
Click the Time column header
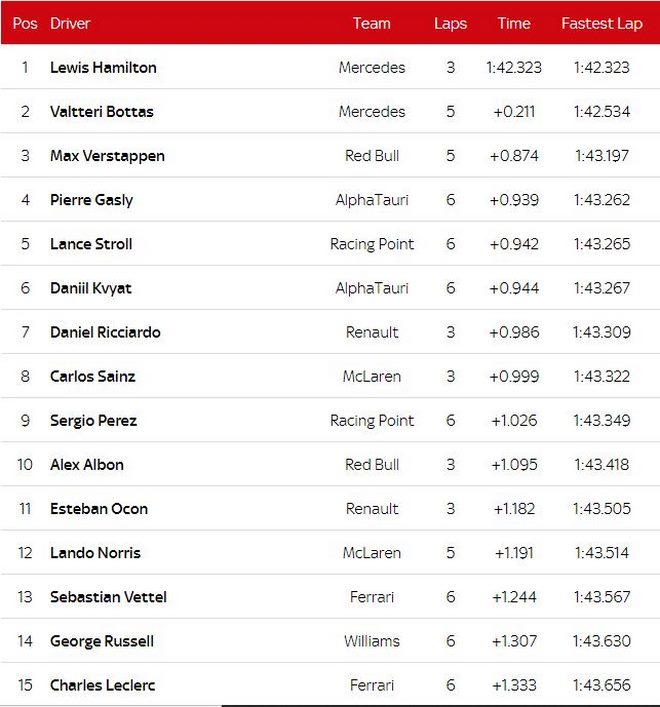coord(513,23)
